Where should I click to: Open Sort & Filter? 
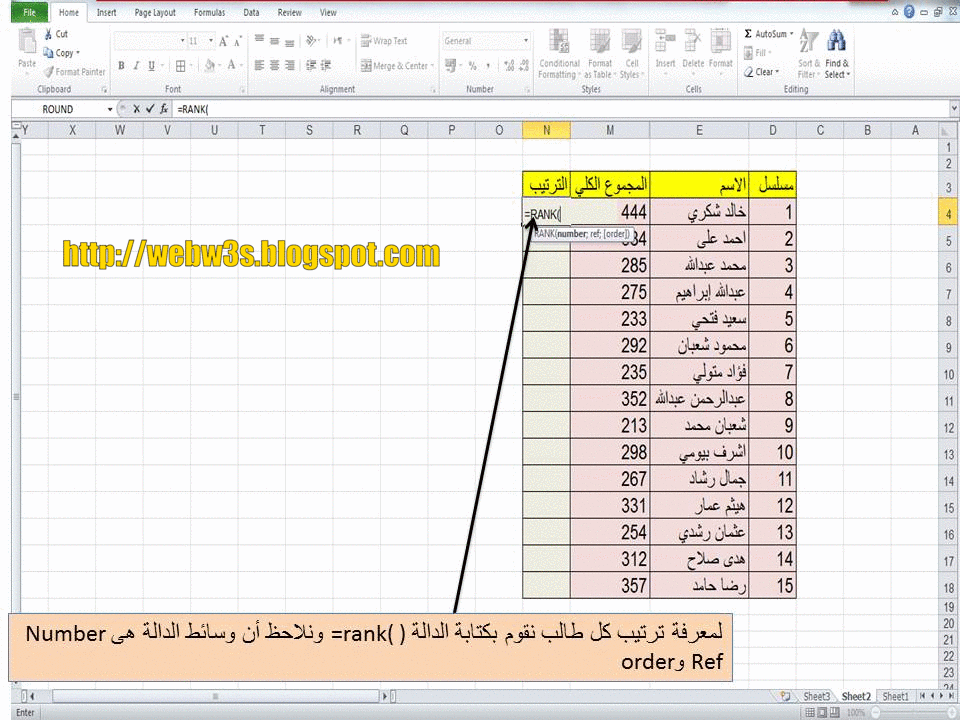point(808,54)
